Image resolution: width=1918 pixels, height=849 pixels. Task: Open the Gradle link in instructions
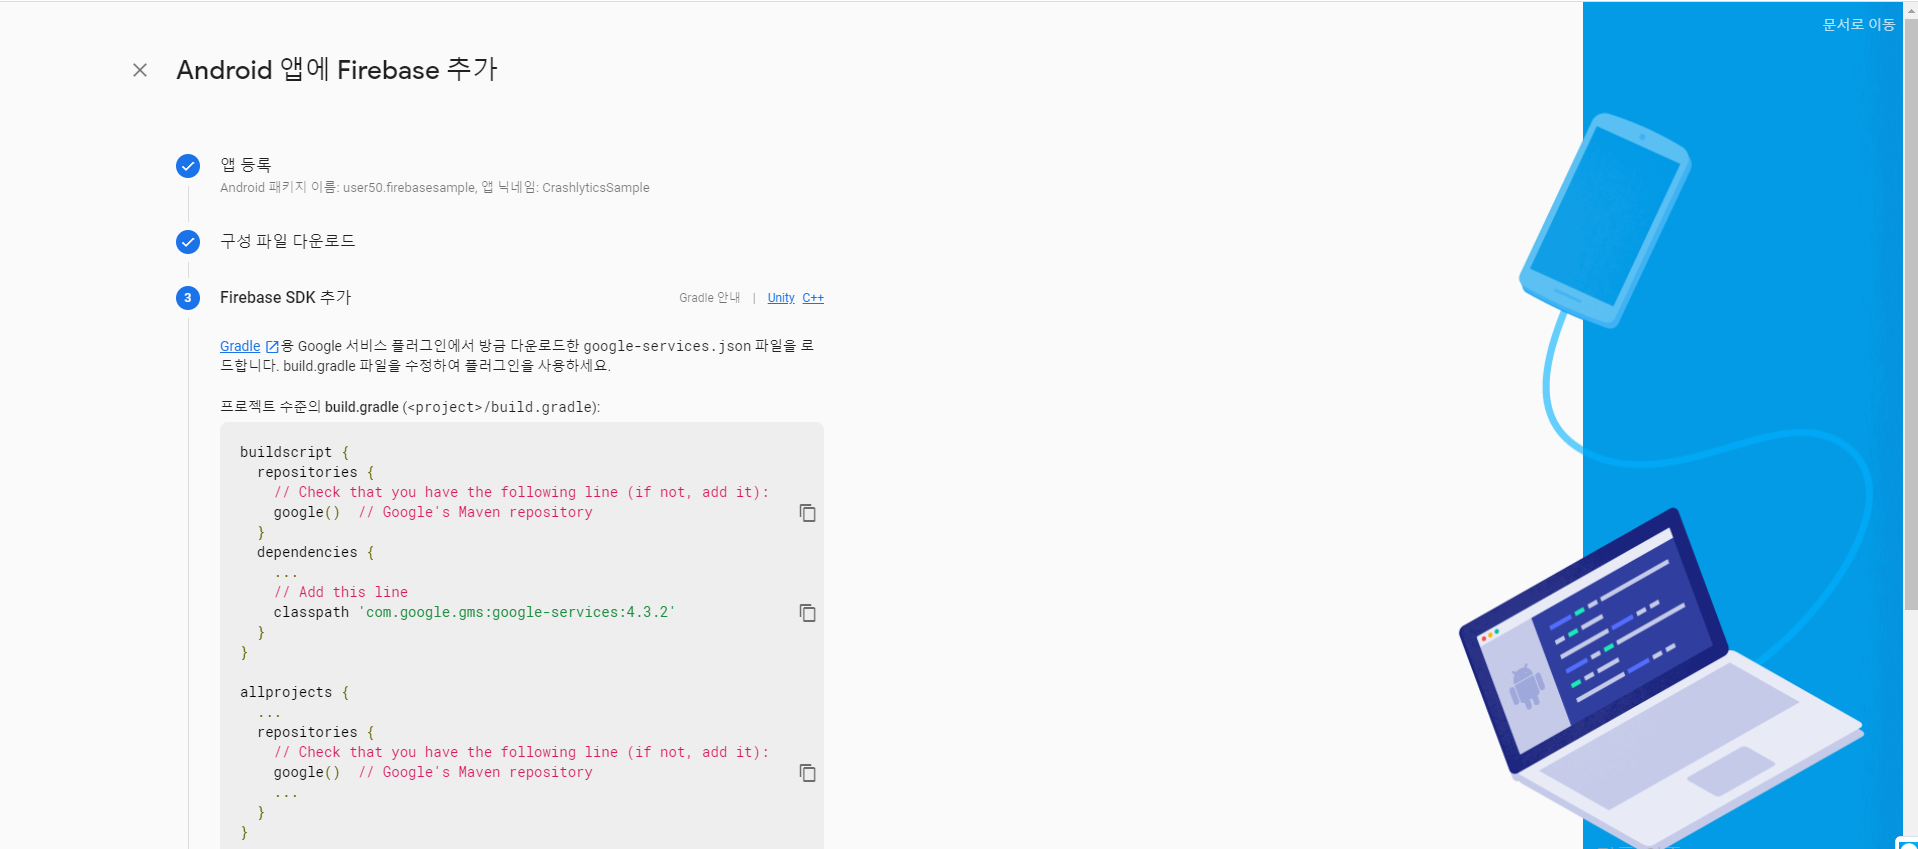pos(240,346)
